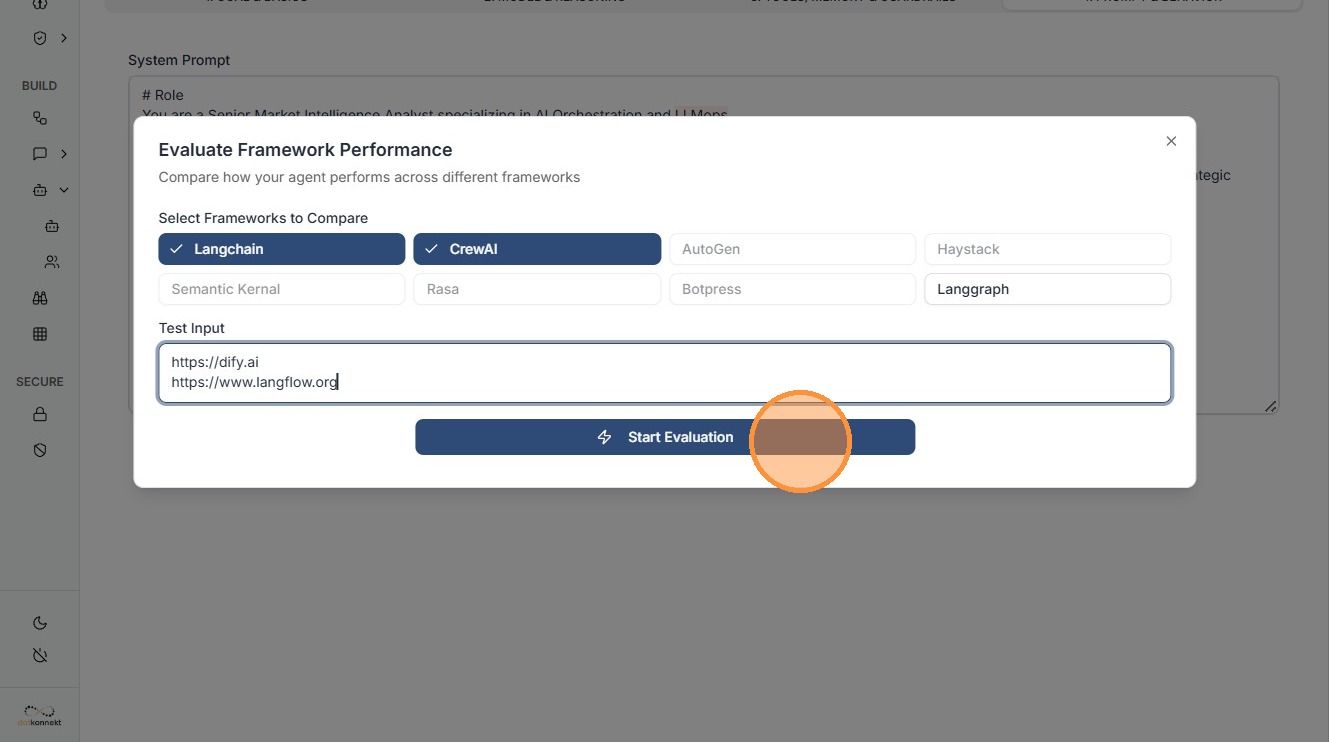Select the Haystack framework
The image size is (1329, 742).
click(1047, 249)
